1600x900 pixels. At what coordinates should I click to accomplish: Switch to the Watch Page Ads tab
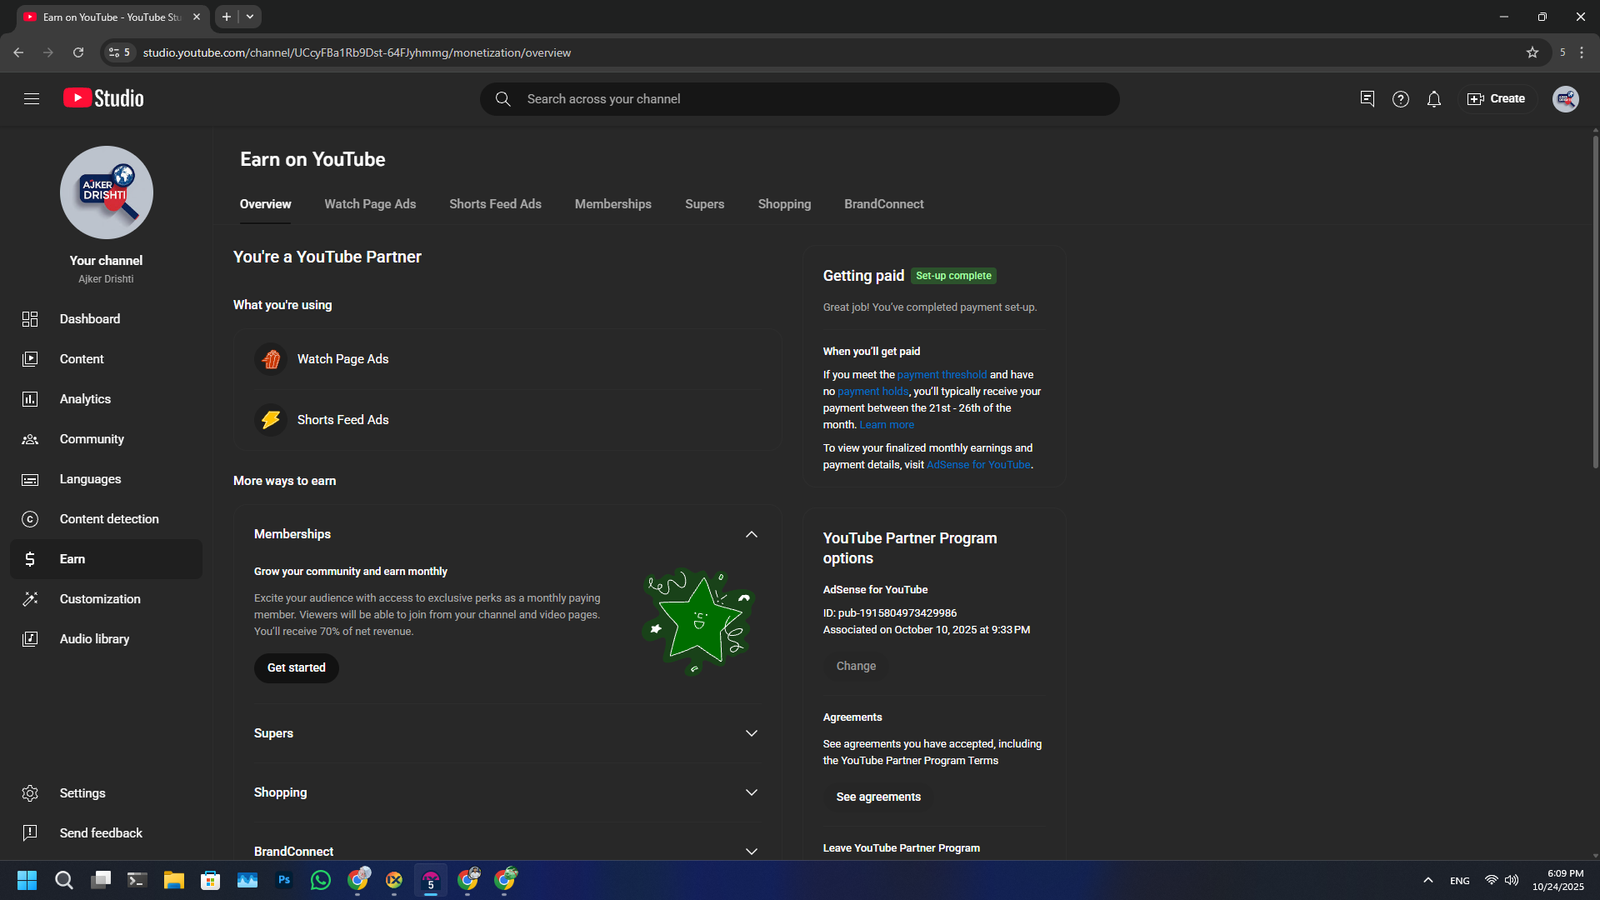pyautogui.click(x=370, y=204)
